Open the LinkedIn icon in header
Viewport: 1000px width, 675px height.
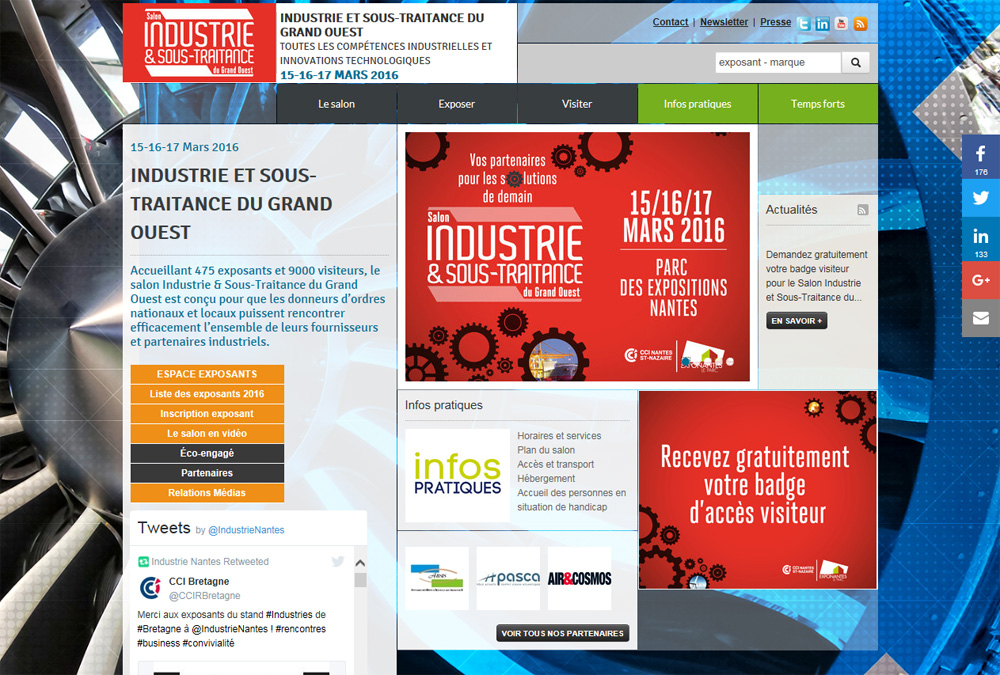[823, 24]
